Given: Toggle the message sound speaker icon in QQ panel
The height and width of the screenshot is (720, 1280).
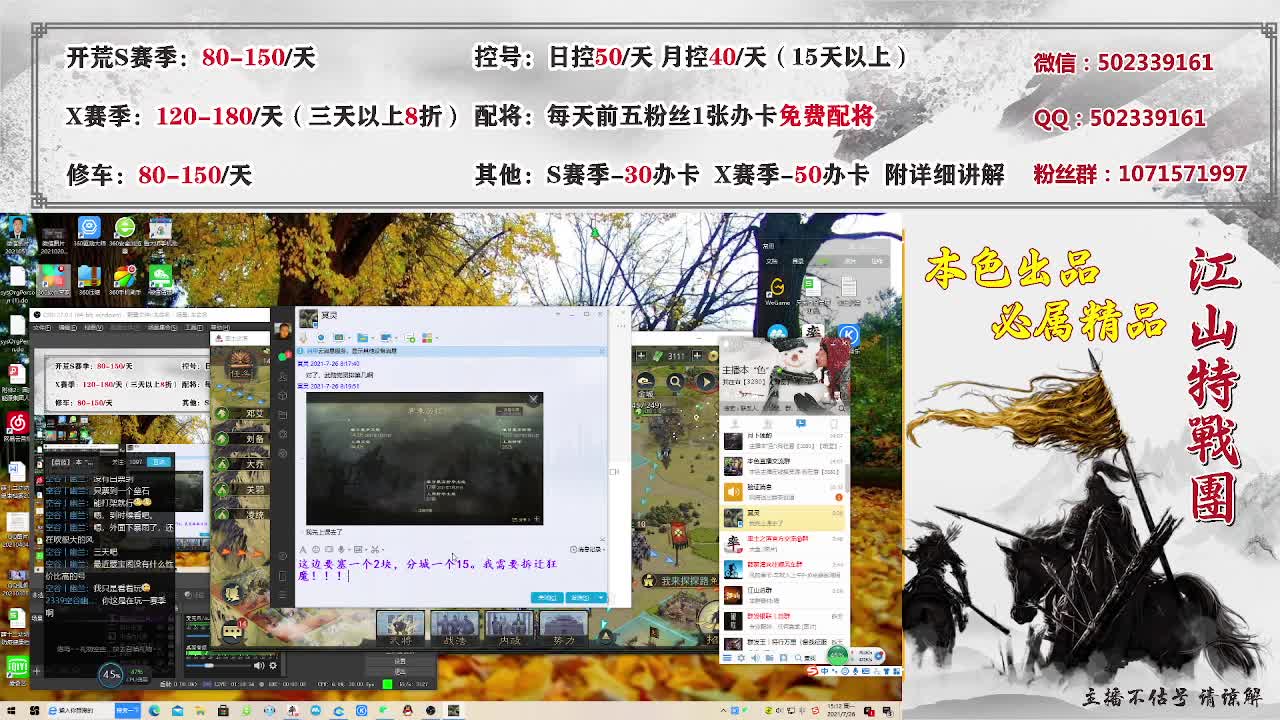Looking at the screenshot, I should click(x=754, y=657).
